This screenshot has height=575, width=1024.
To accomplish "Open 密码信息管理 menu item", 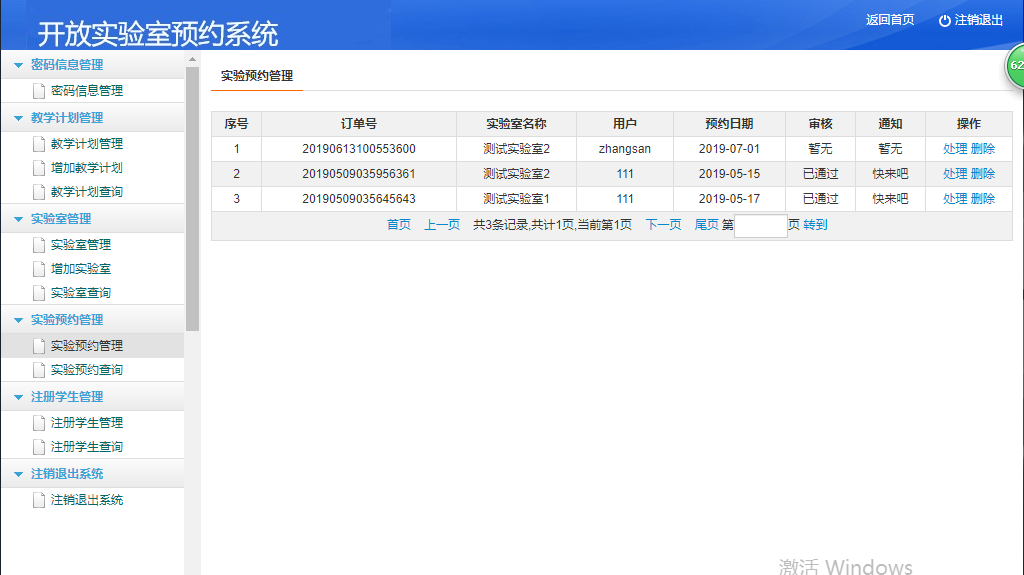I will click(87, 91).
